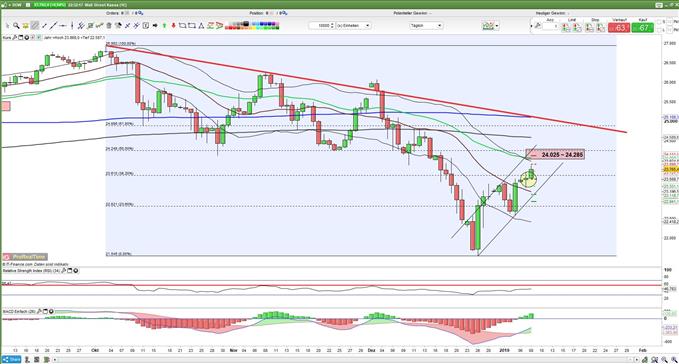This screenshot has height=364, width=679.
Task: Open the Einheiten units dropdown
Action: click(353, 26)
